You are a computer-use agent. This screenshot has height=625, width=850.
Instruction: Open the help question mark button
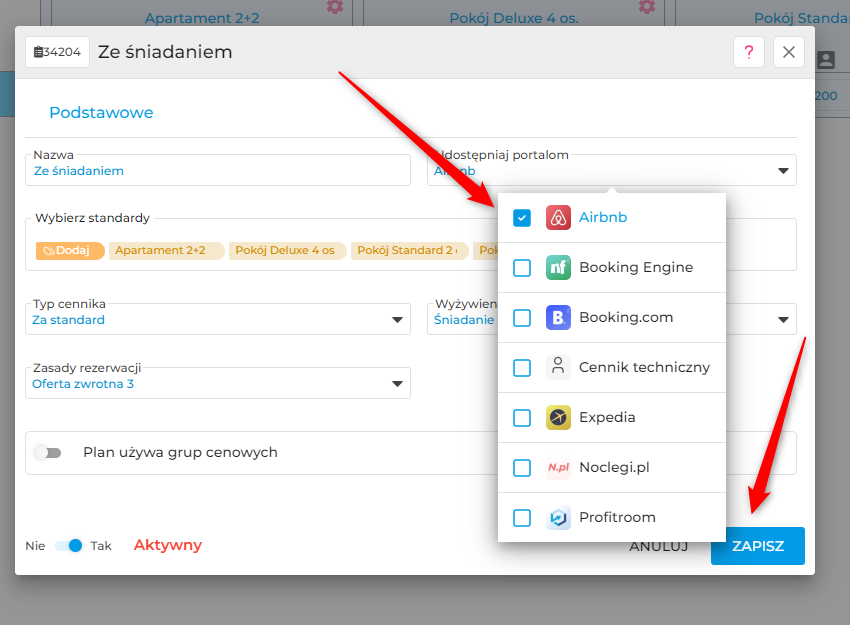point(749,52)
